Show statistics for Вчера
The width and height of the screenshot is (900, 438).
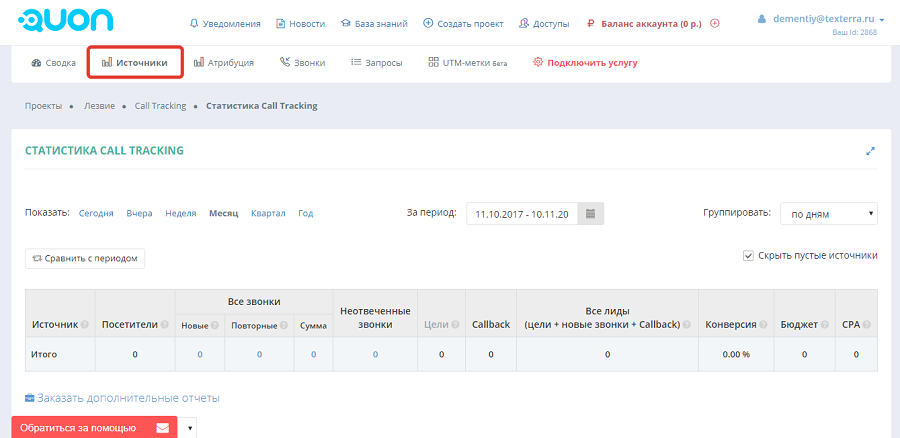click(139, 214)
